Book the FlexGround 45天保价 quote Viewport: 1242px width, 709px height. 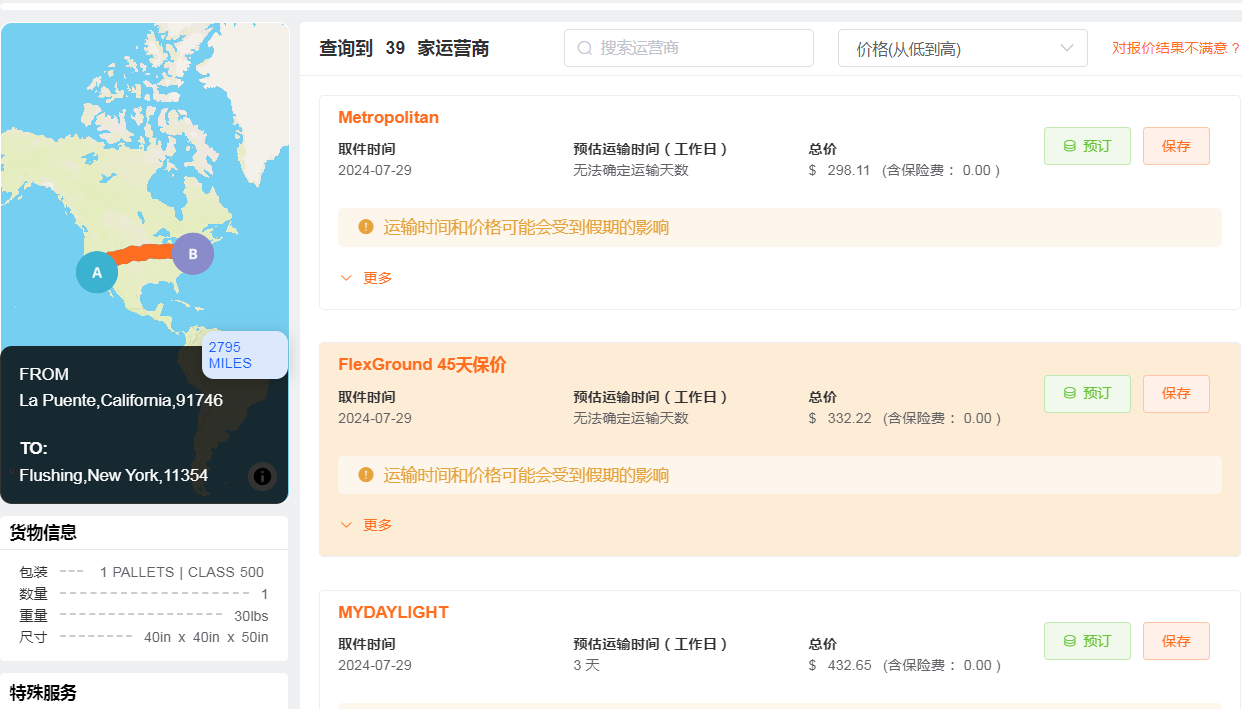pos(1086,394)
